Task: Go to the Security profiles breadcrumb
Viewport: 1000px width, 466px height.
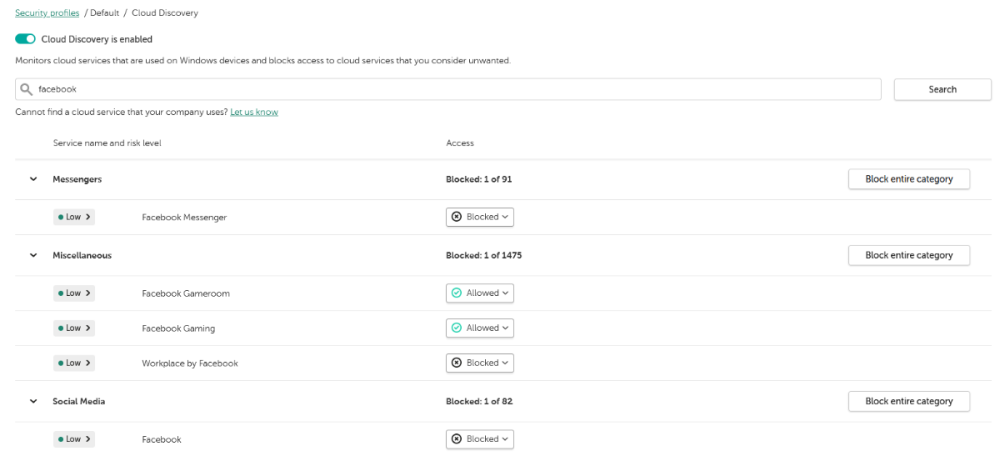Action: (x=48, y=13)
